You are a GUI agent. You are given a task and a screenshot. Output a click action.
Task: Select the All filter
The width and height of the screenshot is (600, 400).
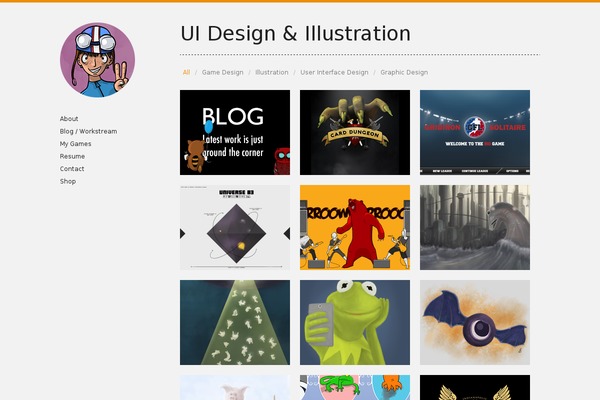186,72
